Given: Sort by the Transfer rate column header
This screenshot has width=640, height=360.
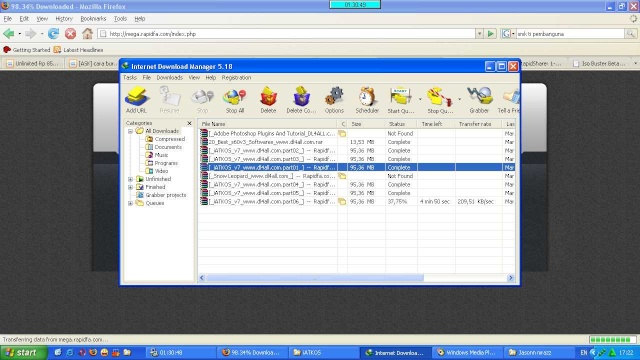Looking at the screenshot, I should [479, 124].
